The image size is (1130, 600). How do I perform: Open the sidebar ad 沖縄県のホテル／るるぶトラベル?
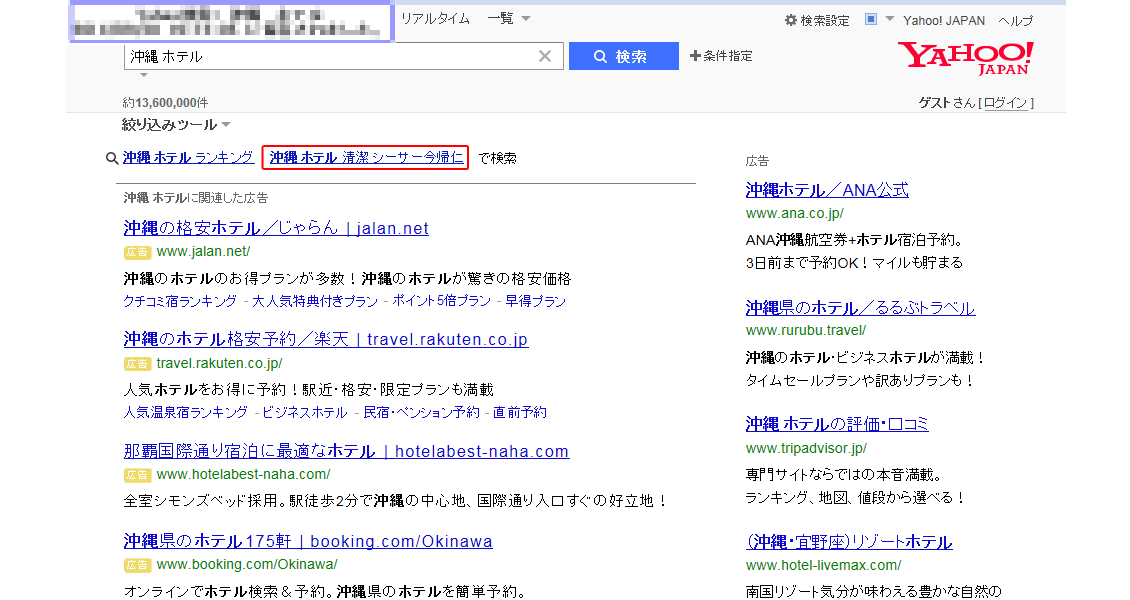(860, 308)
